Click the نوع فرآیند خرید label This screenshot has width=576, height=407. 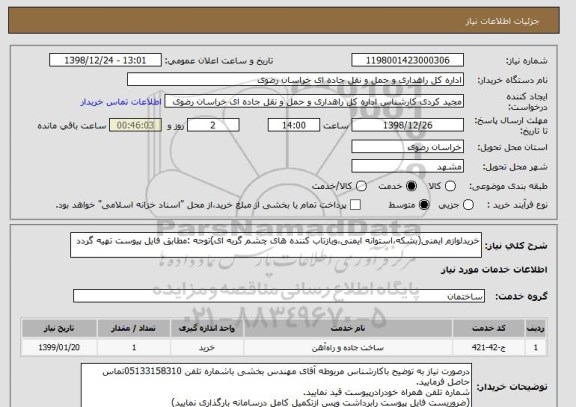pos(517,205)
